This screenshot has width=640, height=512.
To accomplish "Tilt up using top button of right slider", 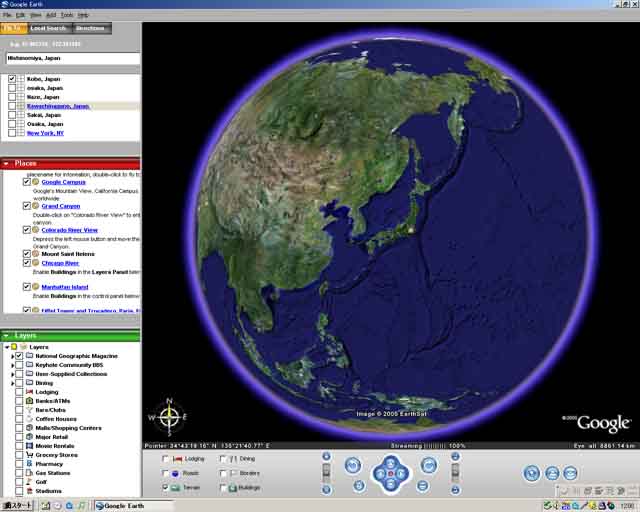I will pyautogui.click(x=456, y=456).
